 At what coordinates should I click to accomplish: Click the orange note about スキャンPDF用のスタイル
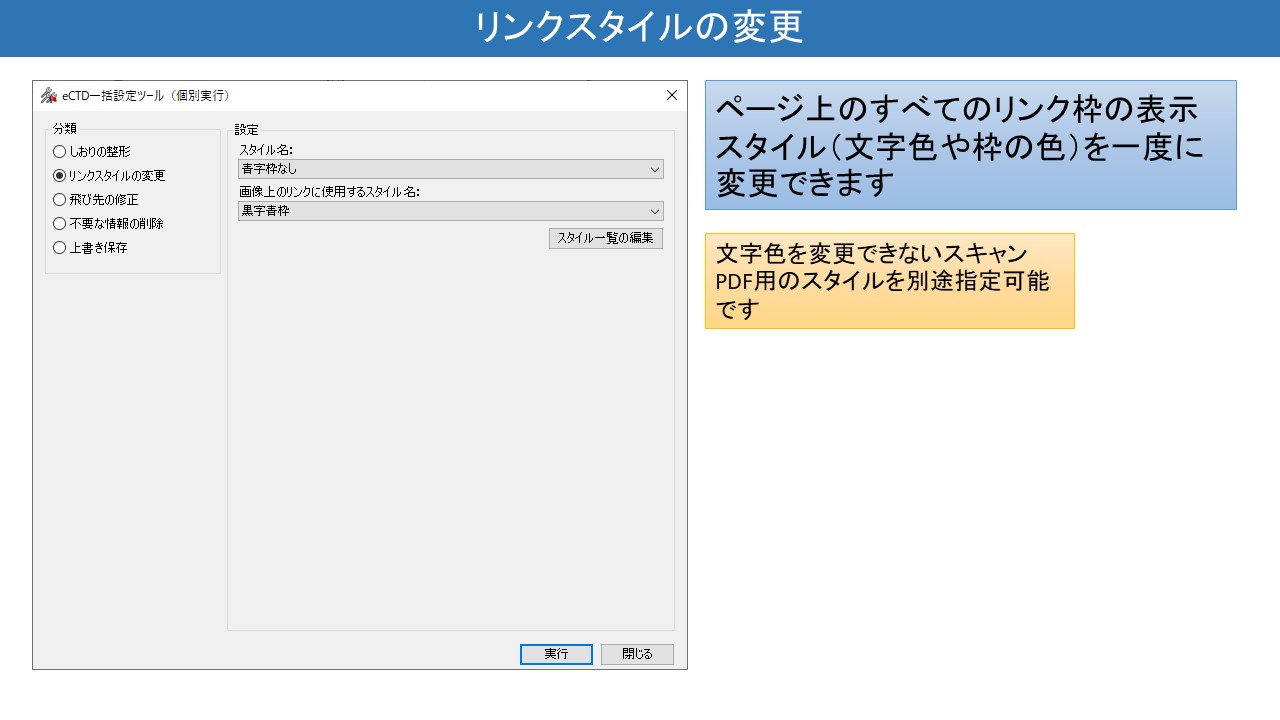coord(890,281)
